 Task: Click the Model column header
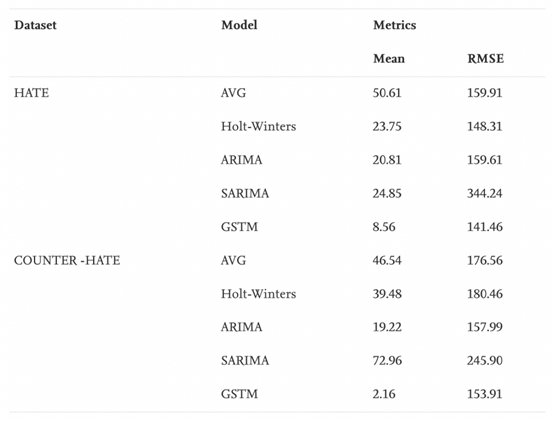pyautogui.click(x=239, y=25)
